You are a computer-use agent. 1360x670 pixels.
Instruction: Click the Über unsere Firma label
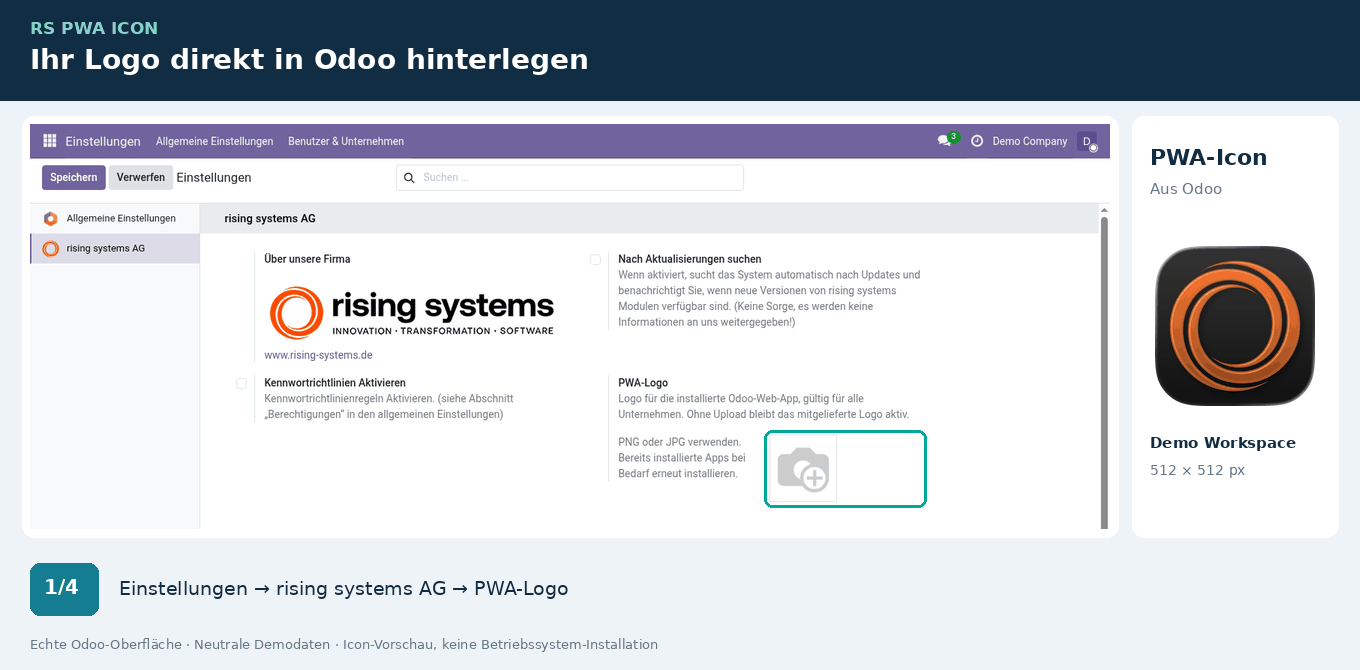pyautogui.click(x=307, y=259)
